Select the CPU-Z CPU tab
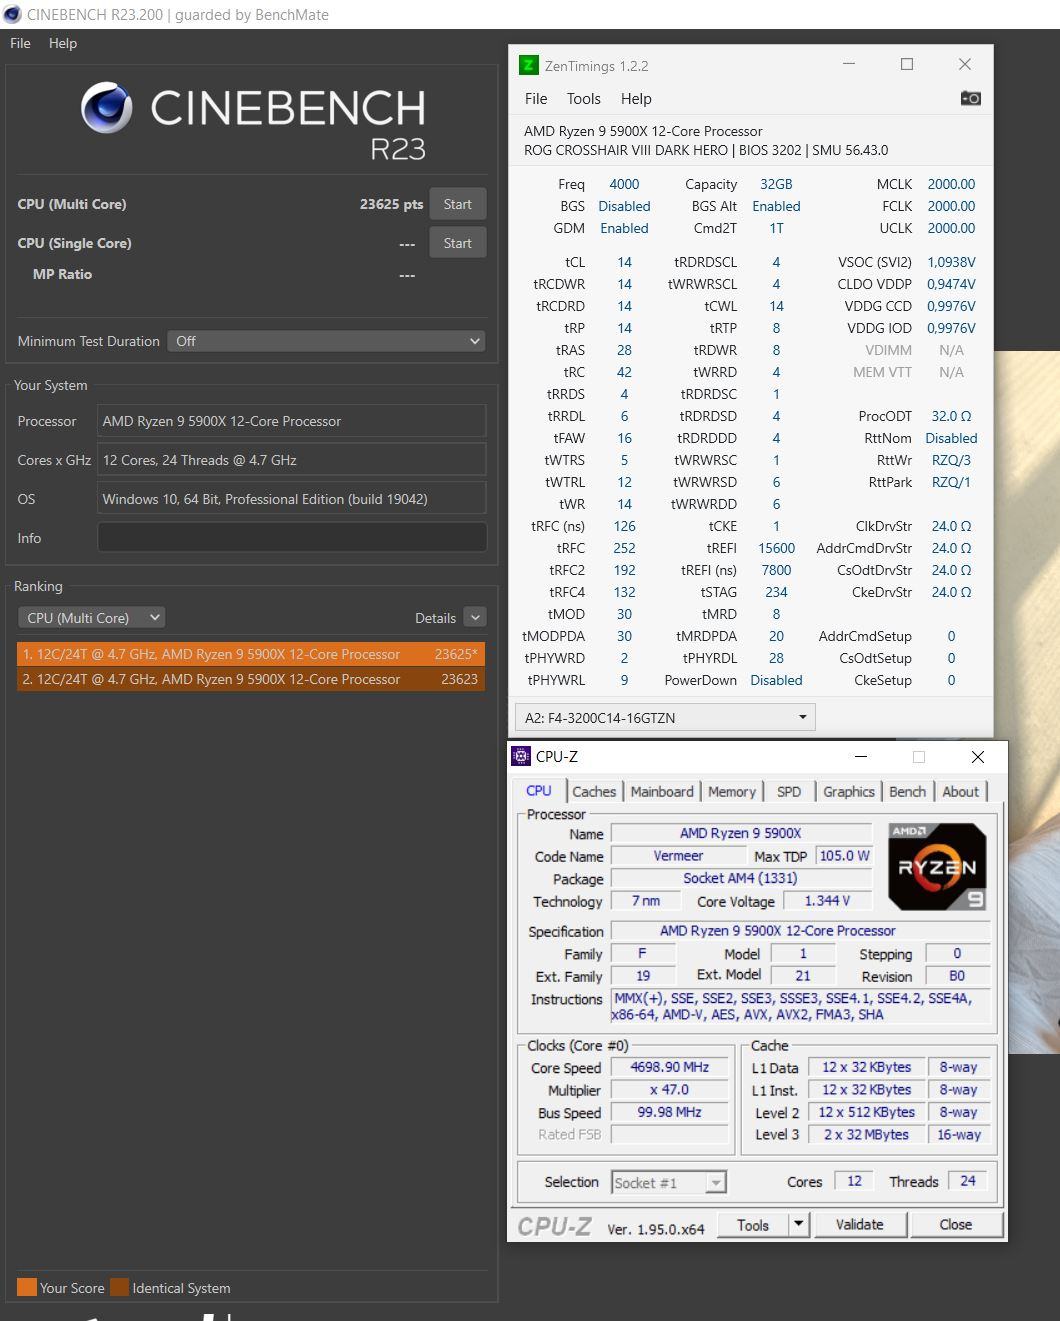 tap(539, 790)
